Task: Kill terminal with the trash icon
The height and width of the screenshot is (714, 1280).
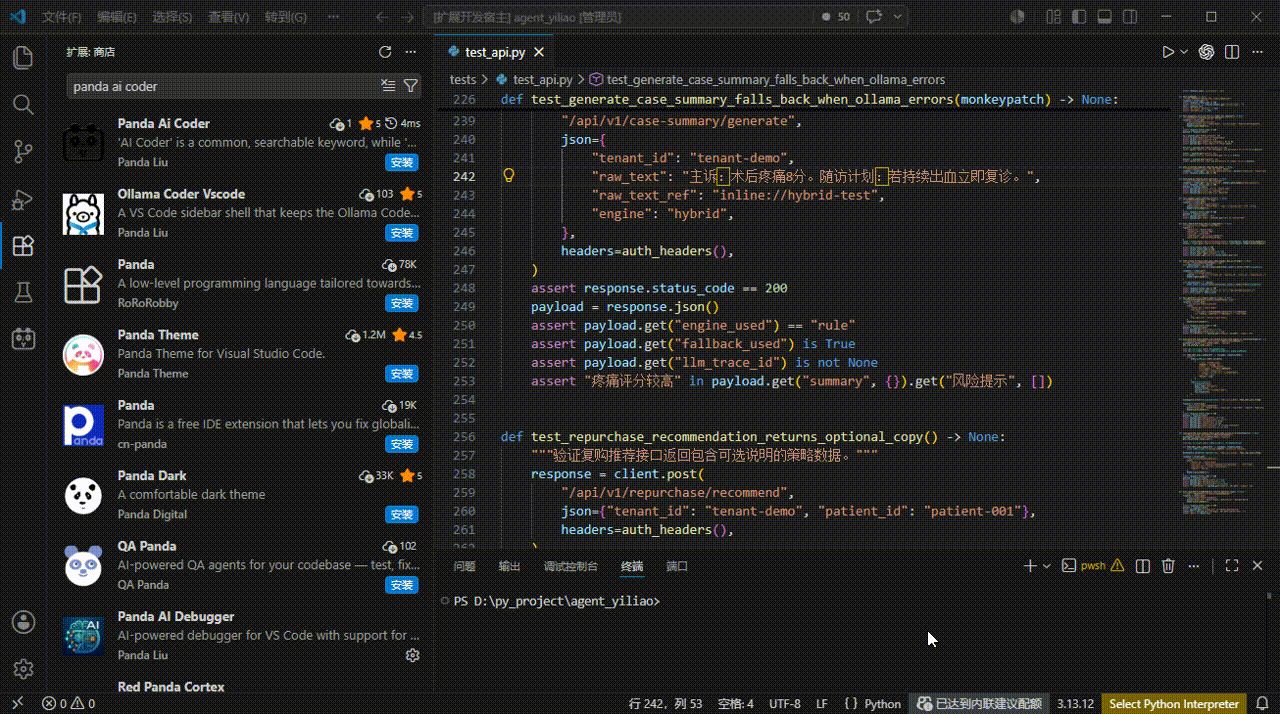Action: (x=1168, y=566)
